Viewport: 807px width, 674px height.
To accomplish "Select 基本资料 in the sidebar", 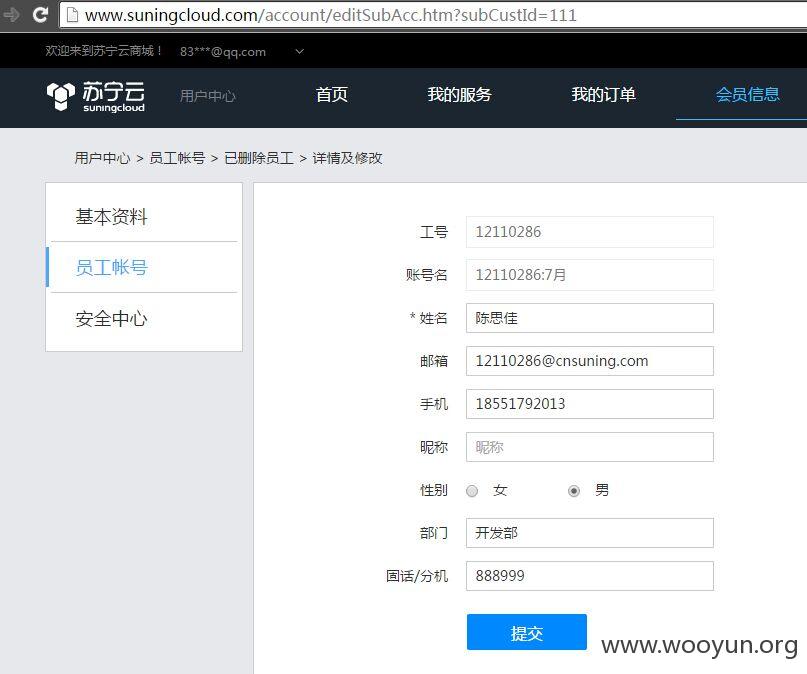I will coord(111,217).
